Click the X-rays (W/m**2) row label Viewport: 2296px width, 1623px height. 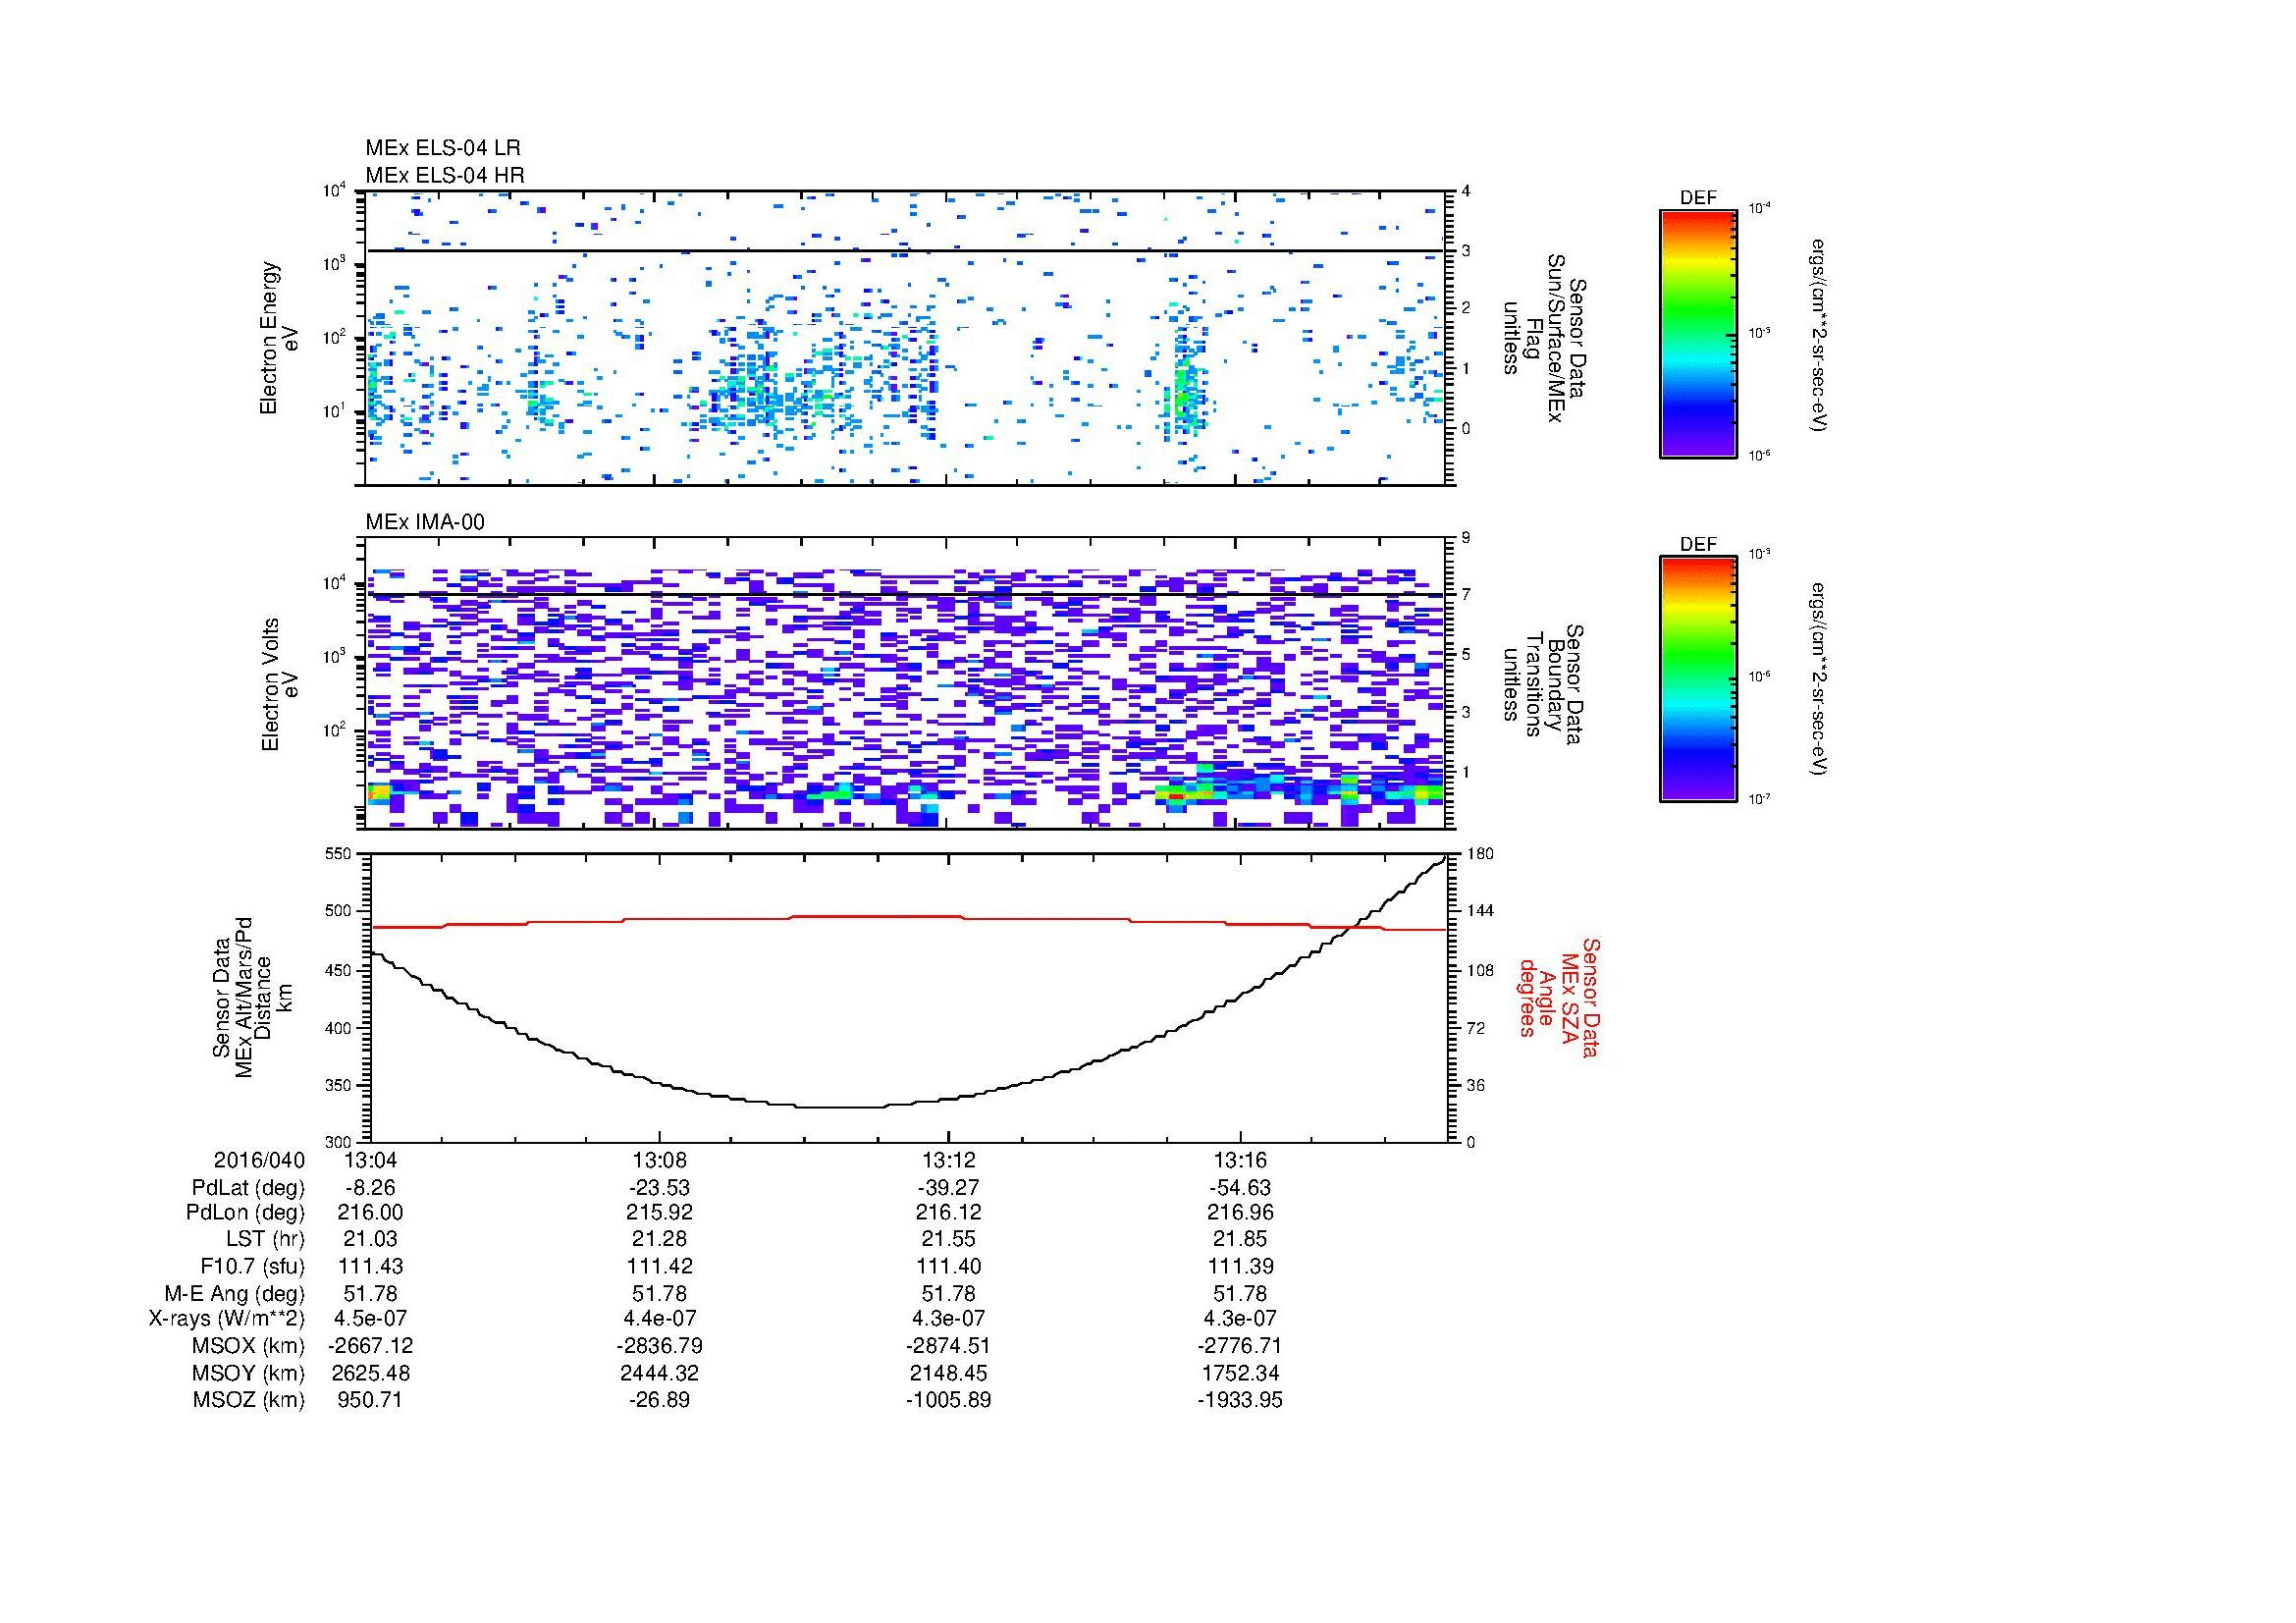pyautogui.click(x=226, y=1319)
